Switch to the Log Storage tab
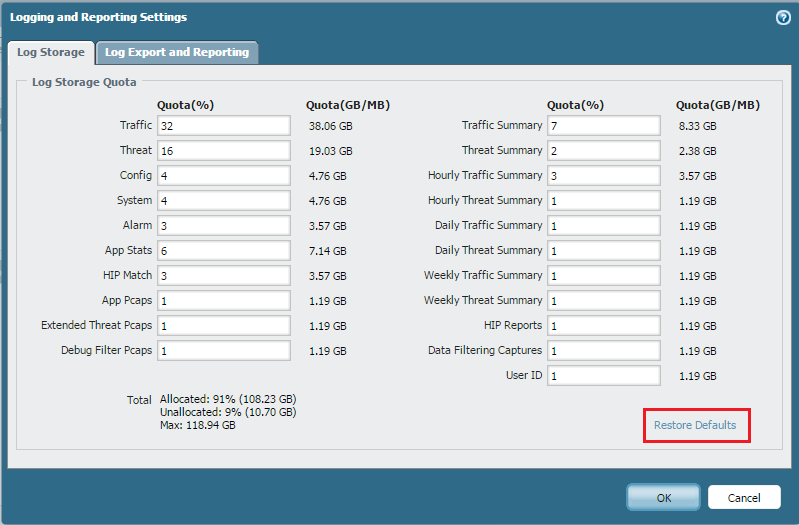Image resolution: width=799 pixels, height=525 pixels. click(51, 52)
